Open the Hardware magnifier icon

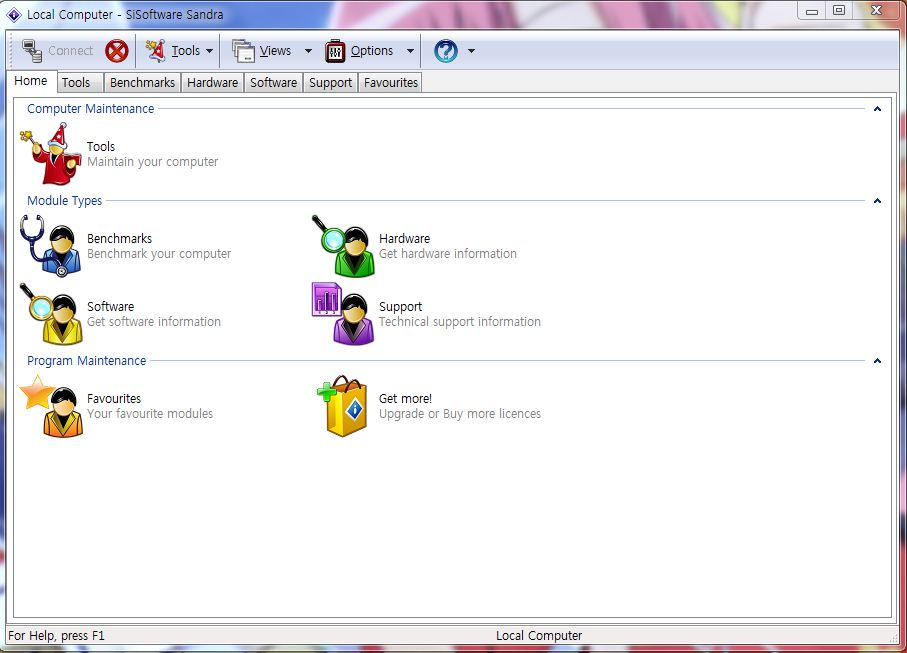tap(344, 246)
